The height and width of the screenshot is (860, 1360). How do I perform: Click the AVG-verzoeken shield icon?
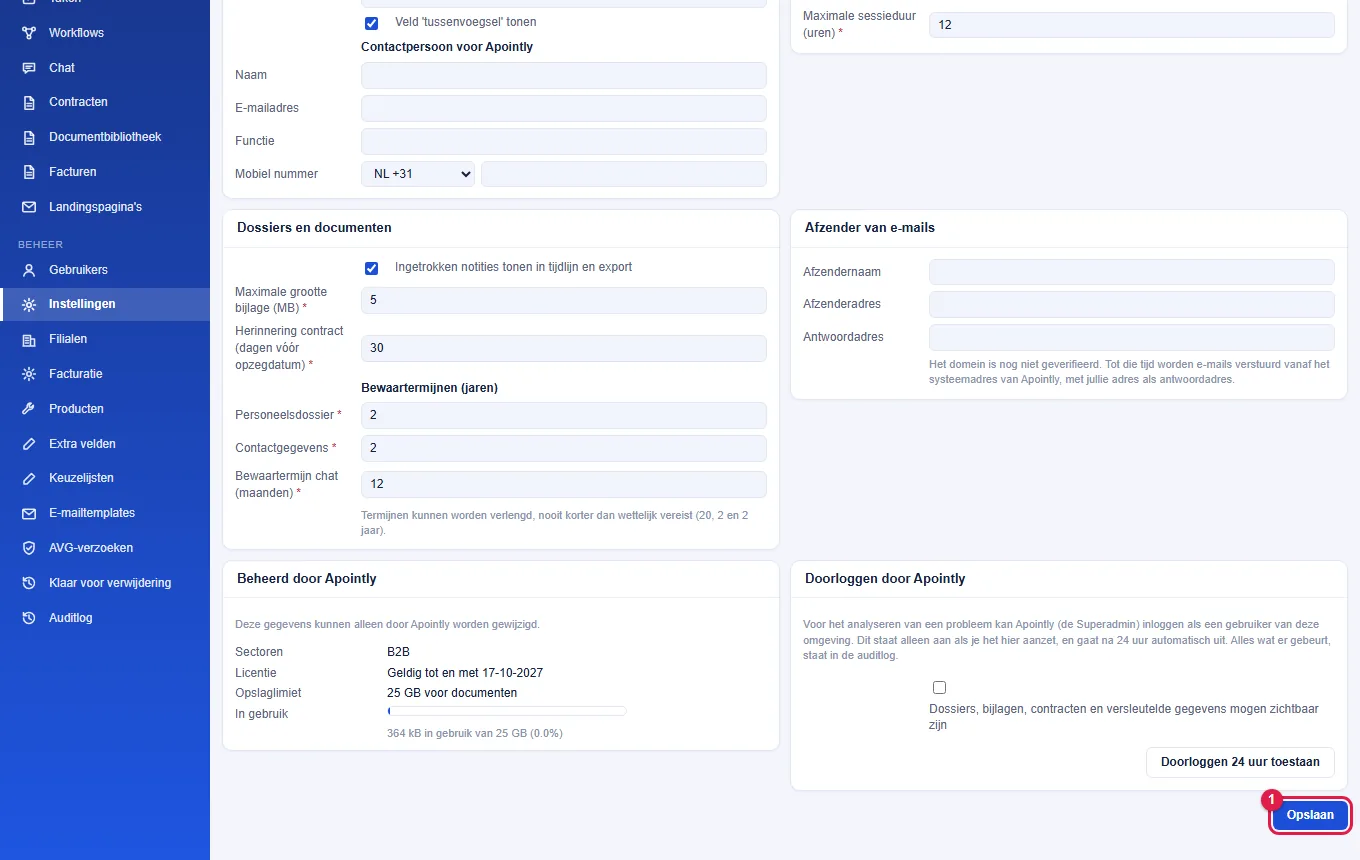[29, 548]
